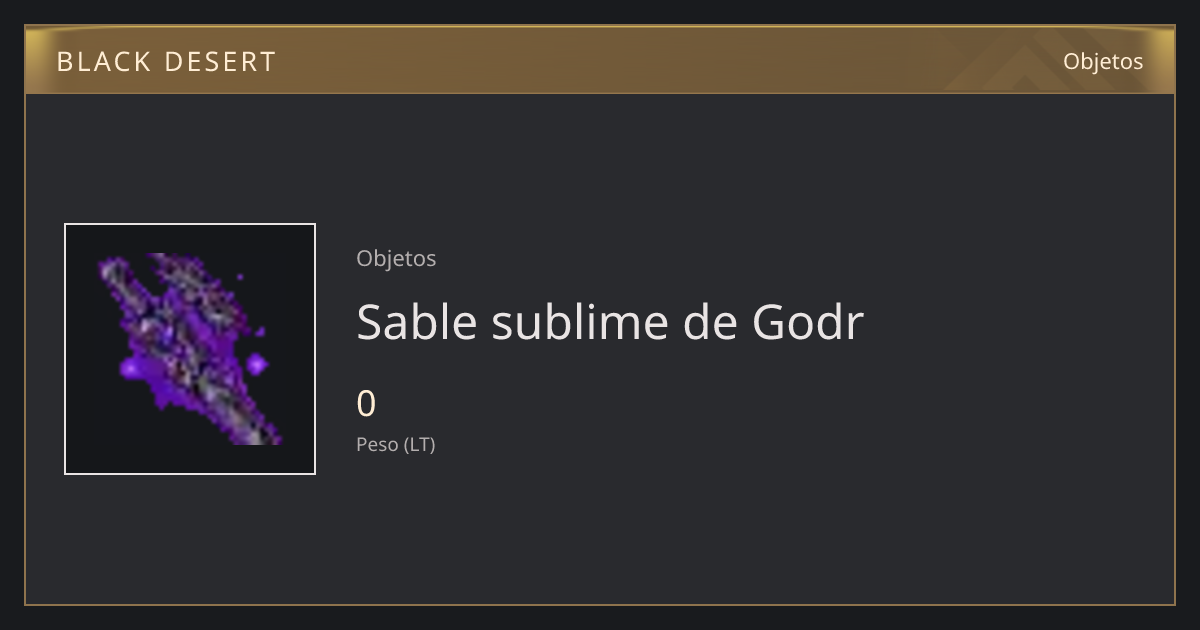Click the purple glow orb on the item image

point(257,364)
